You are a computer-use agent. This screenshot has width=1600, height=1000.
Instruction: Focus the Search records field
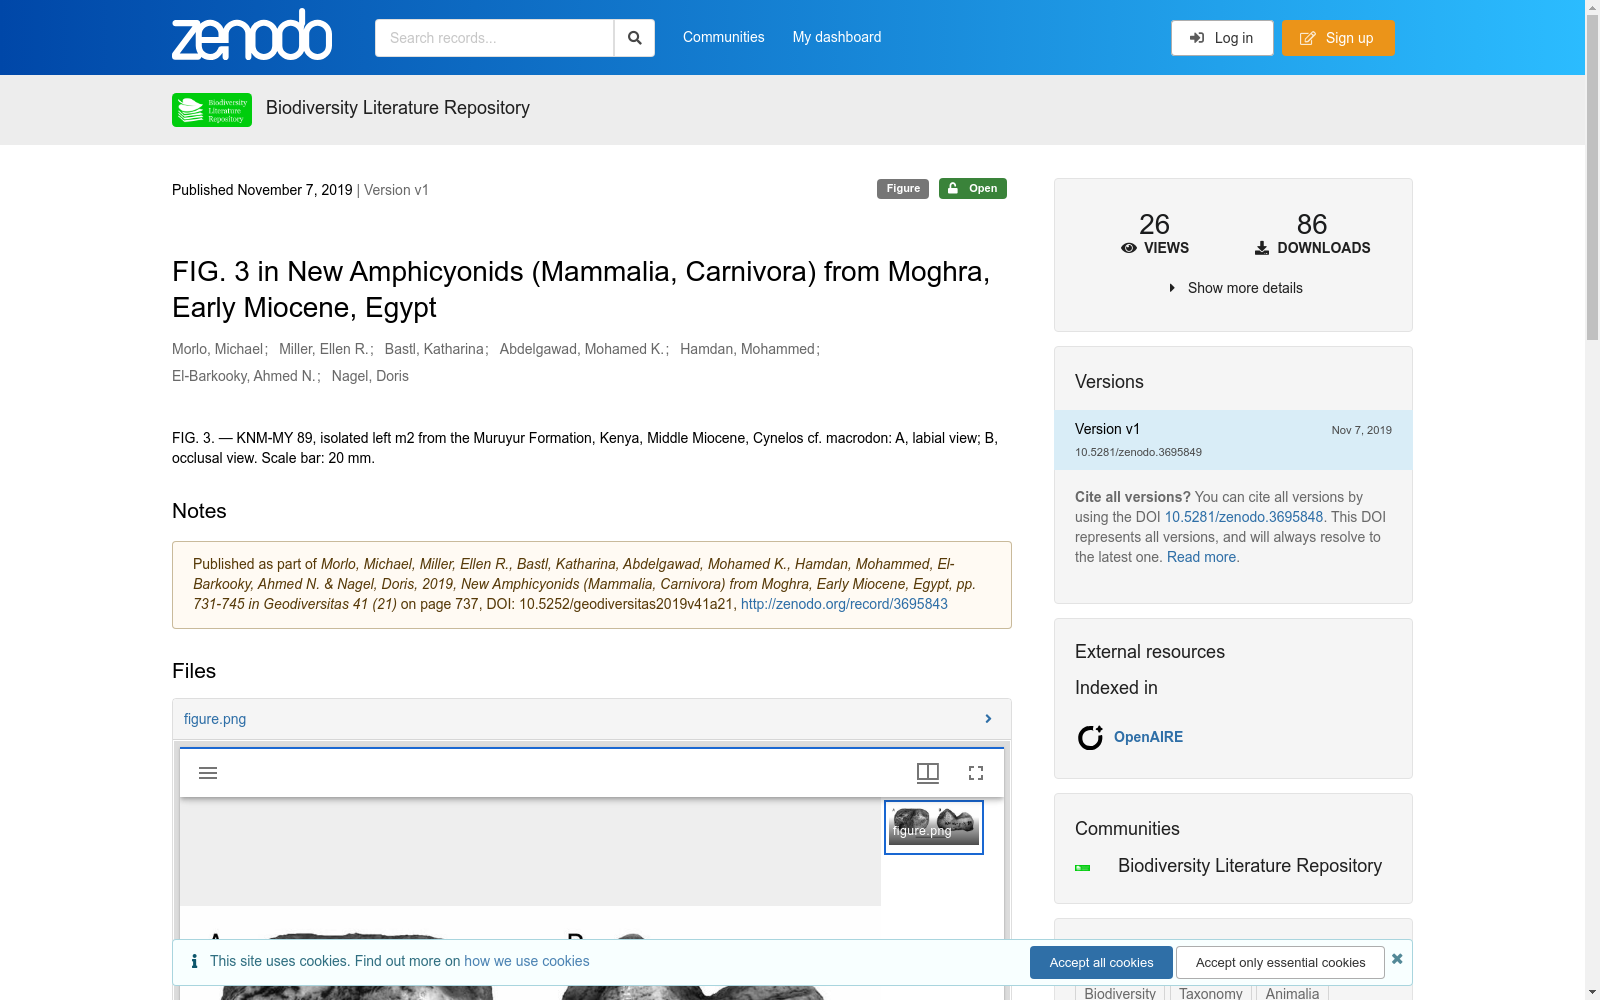pos(494,38)
